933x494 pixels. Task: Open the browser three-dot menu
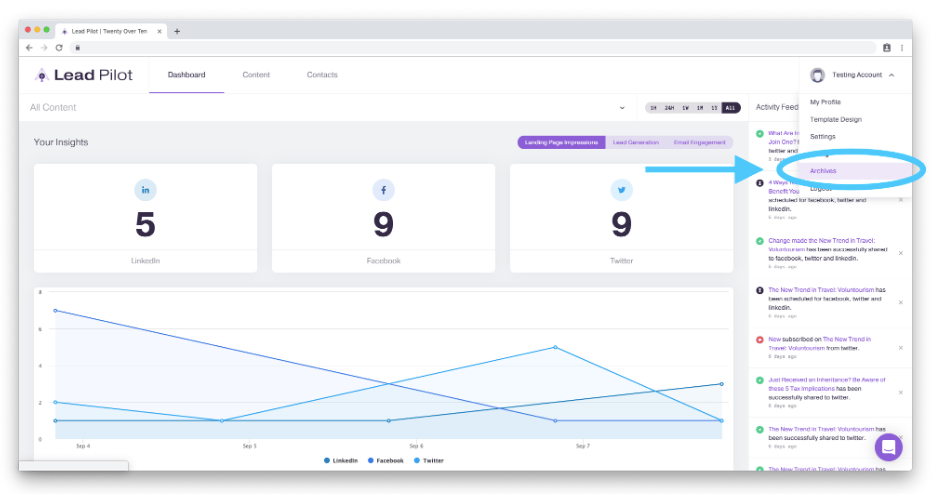tap(902, 48)
